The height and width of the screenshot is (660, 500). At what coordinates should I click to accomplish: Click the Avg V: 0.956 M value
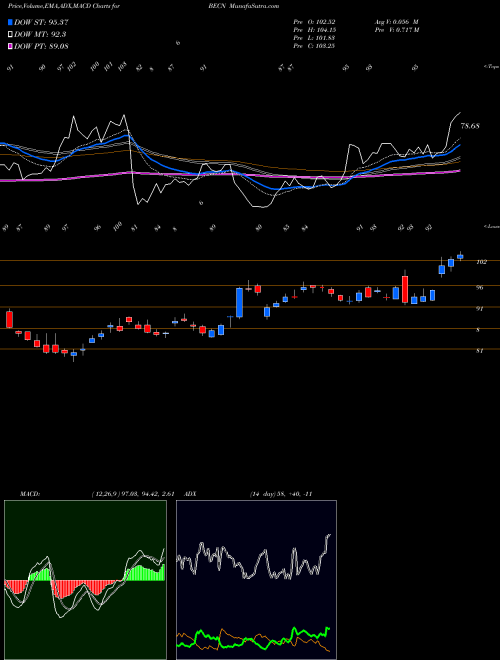click(396, 22)
